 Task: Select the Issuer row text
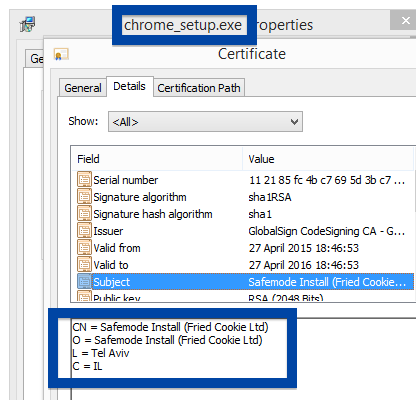click(x=108, y=231)
